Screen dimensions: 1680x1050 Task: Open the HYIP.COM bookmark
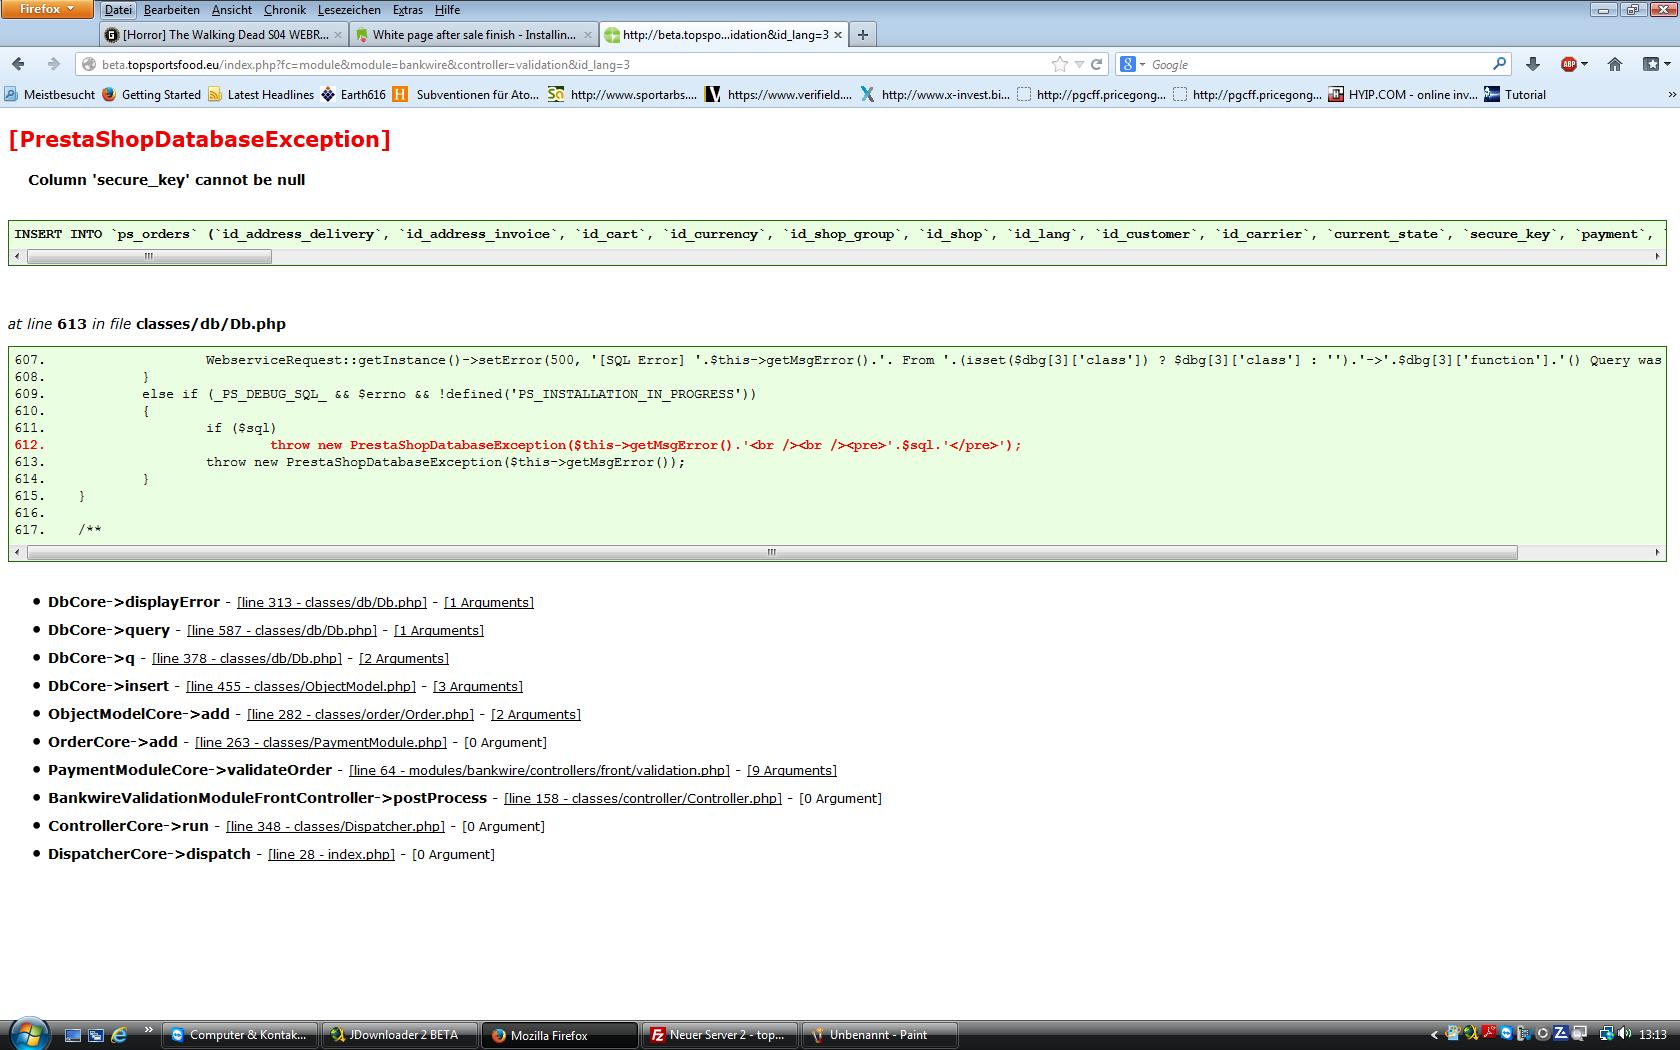[x=1402, y=95]
